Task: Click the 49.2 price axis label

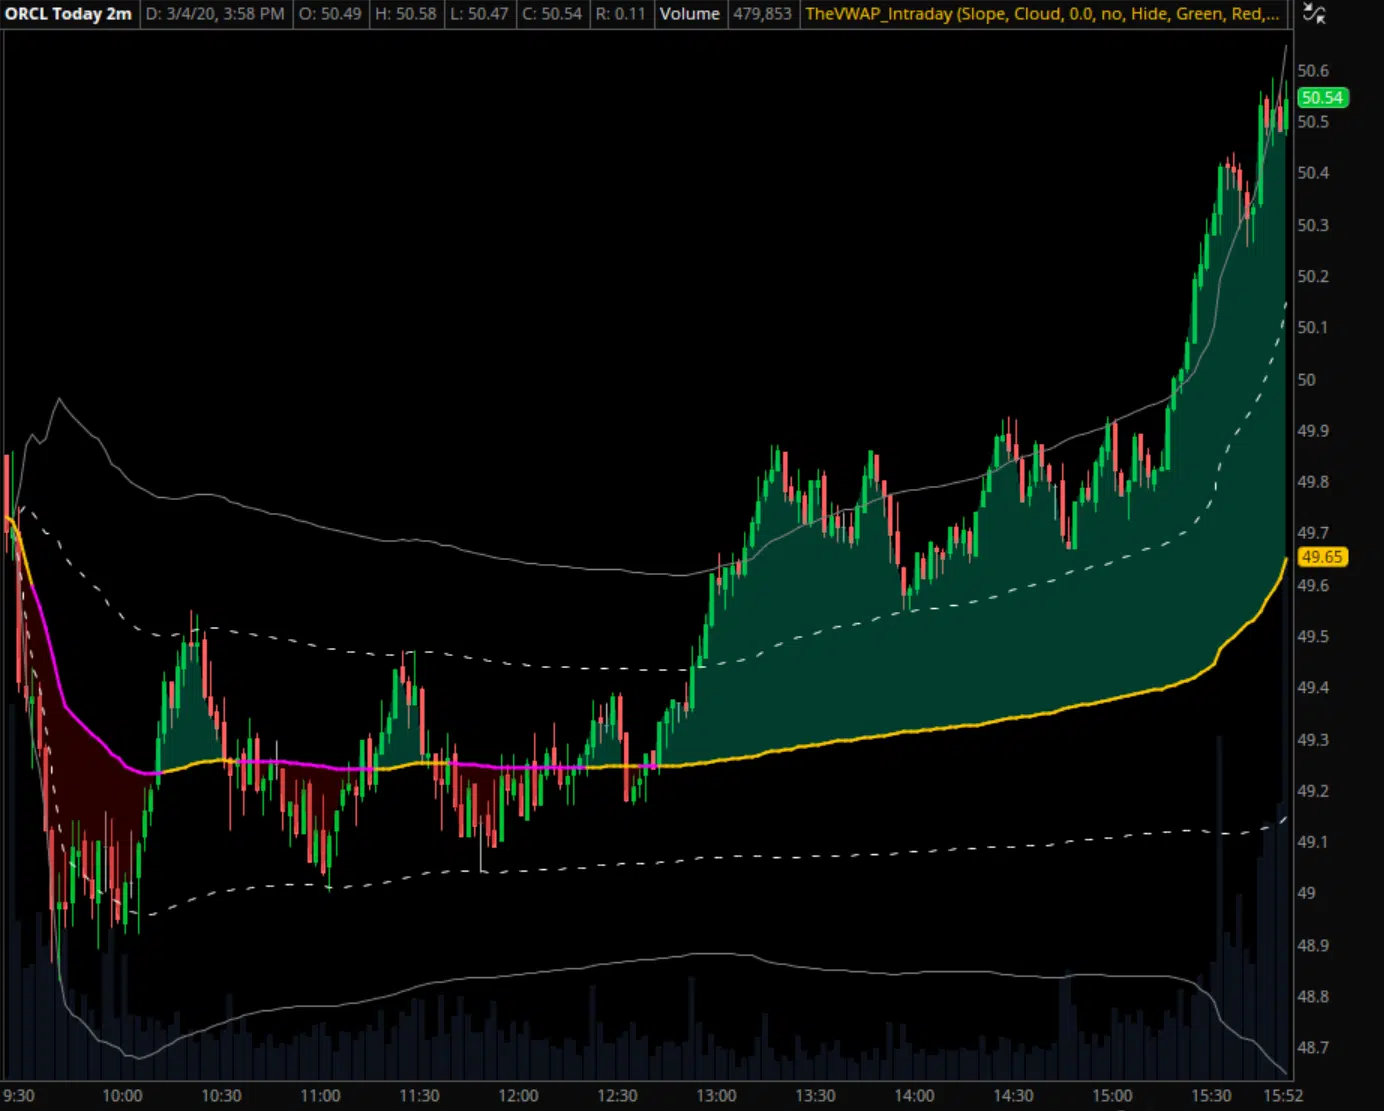Action: 1313,790
